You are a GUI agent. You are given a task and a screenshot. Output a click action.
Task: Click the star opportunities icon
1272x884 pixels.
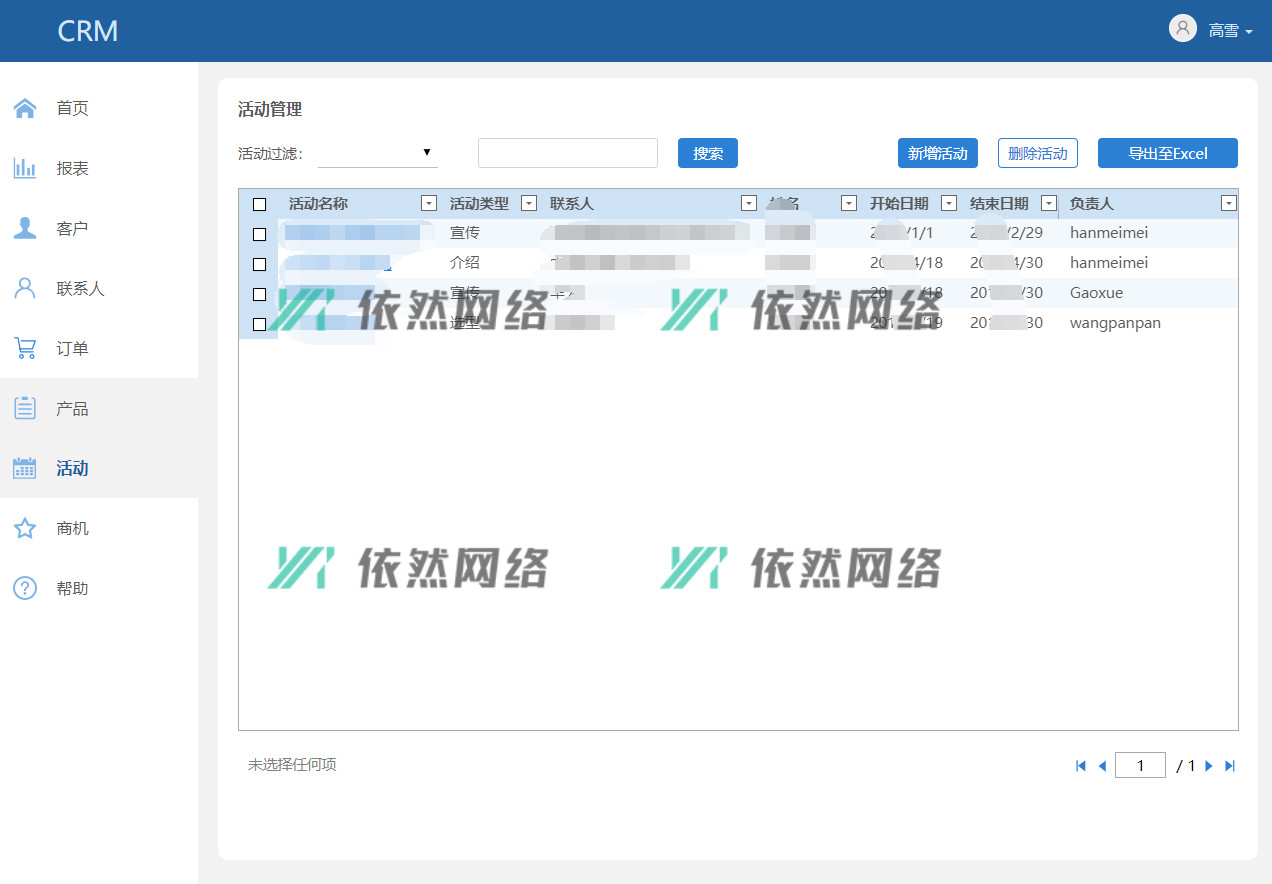tap(25, 528)
